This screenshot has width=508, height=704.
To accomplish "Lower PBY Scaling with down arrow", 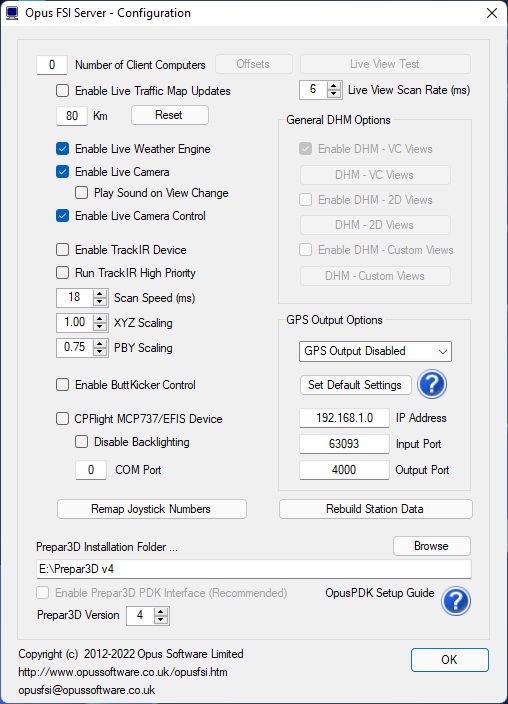I will pyautogui.click(x=100, y=352).
